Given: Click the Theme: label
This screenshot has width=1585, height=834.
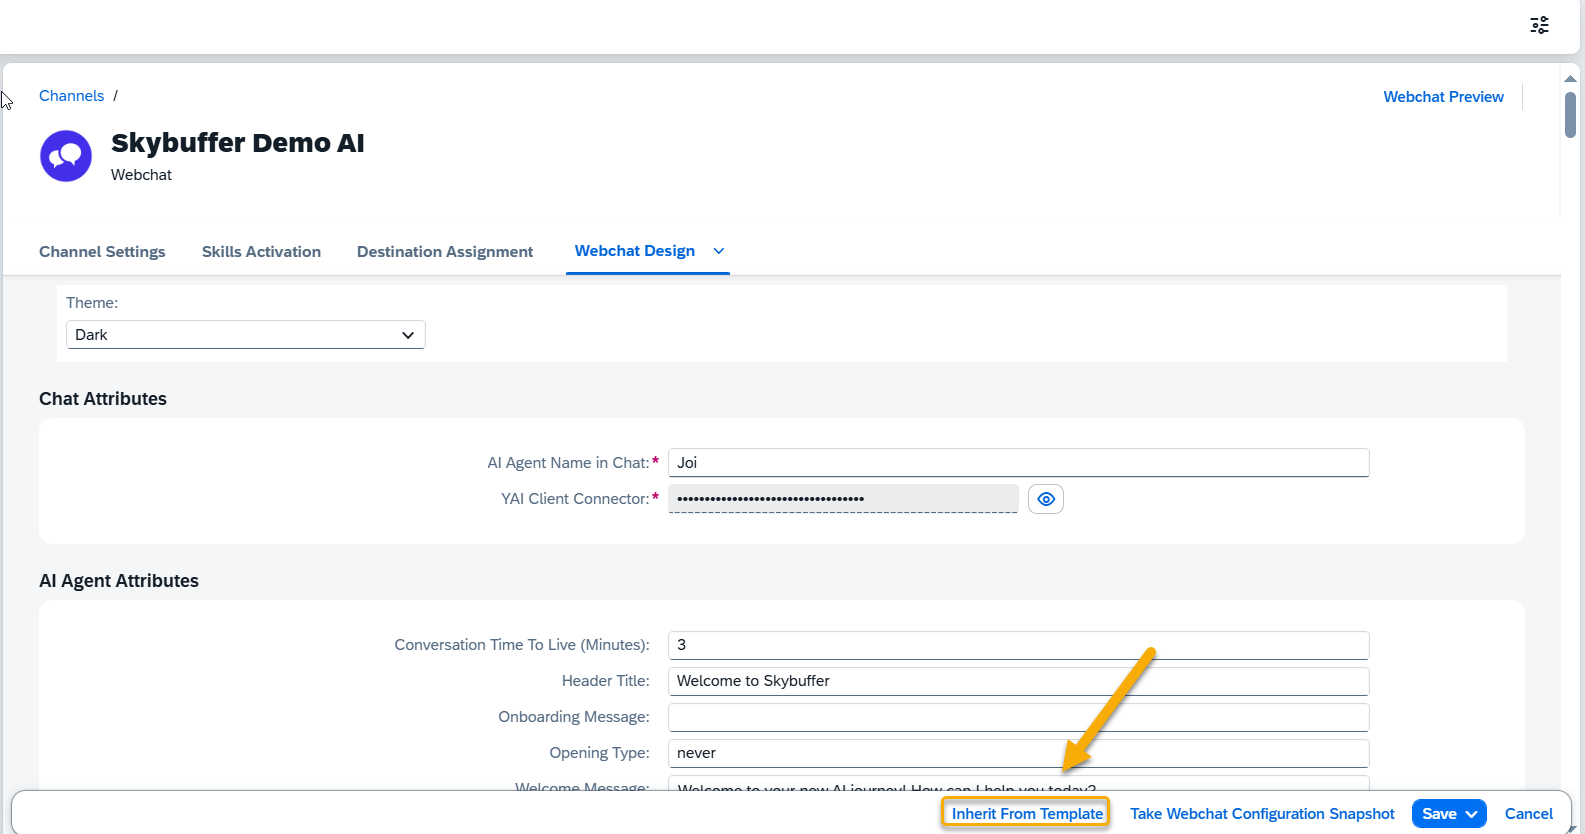Looking at the screenshot, I should tap(92, 303).
